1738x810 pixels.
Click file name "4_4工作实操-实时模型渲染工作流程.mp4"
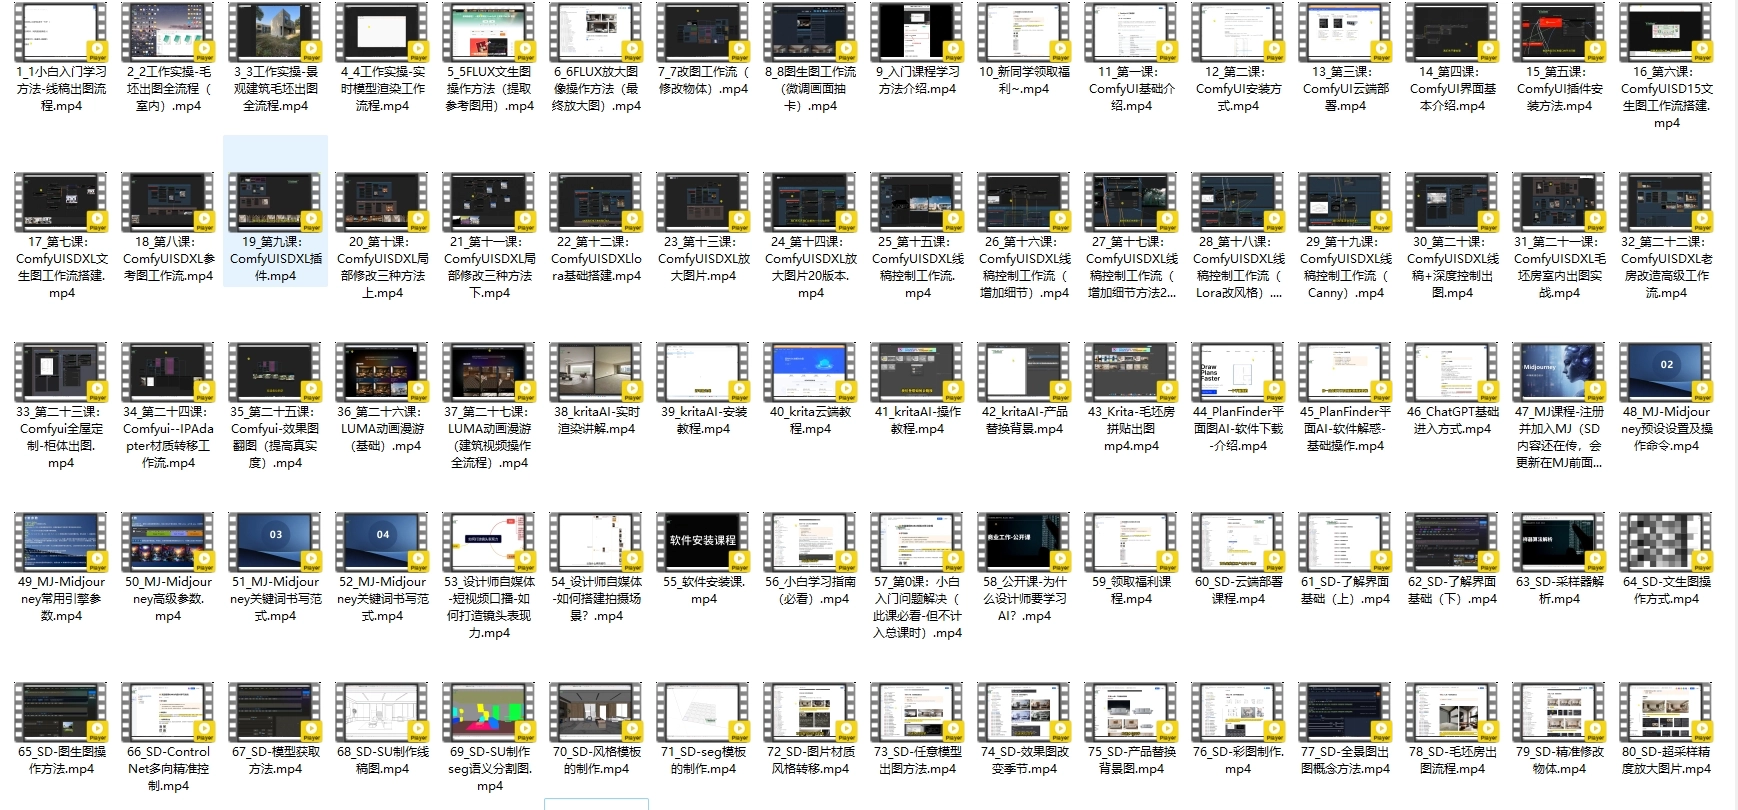(x=382, y=89)
